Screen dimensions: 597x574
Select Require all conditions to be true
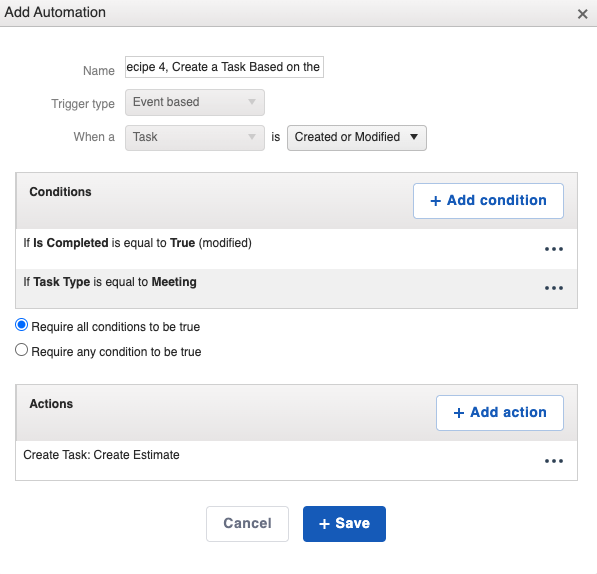click(x=21, y=325)
